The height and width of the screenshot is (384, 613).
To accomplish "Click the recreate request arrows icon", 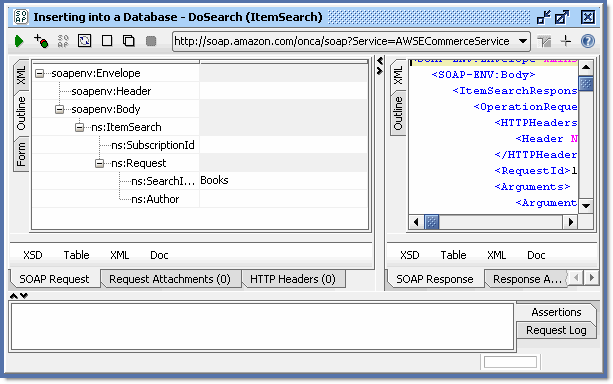I will 84,41.
